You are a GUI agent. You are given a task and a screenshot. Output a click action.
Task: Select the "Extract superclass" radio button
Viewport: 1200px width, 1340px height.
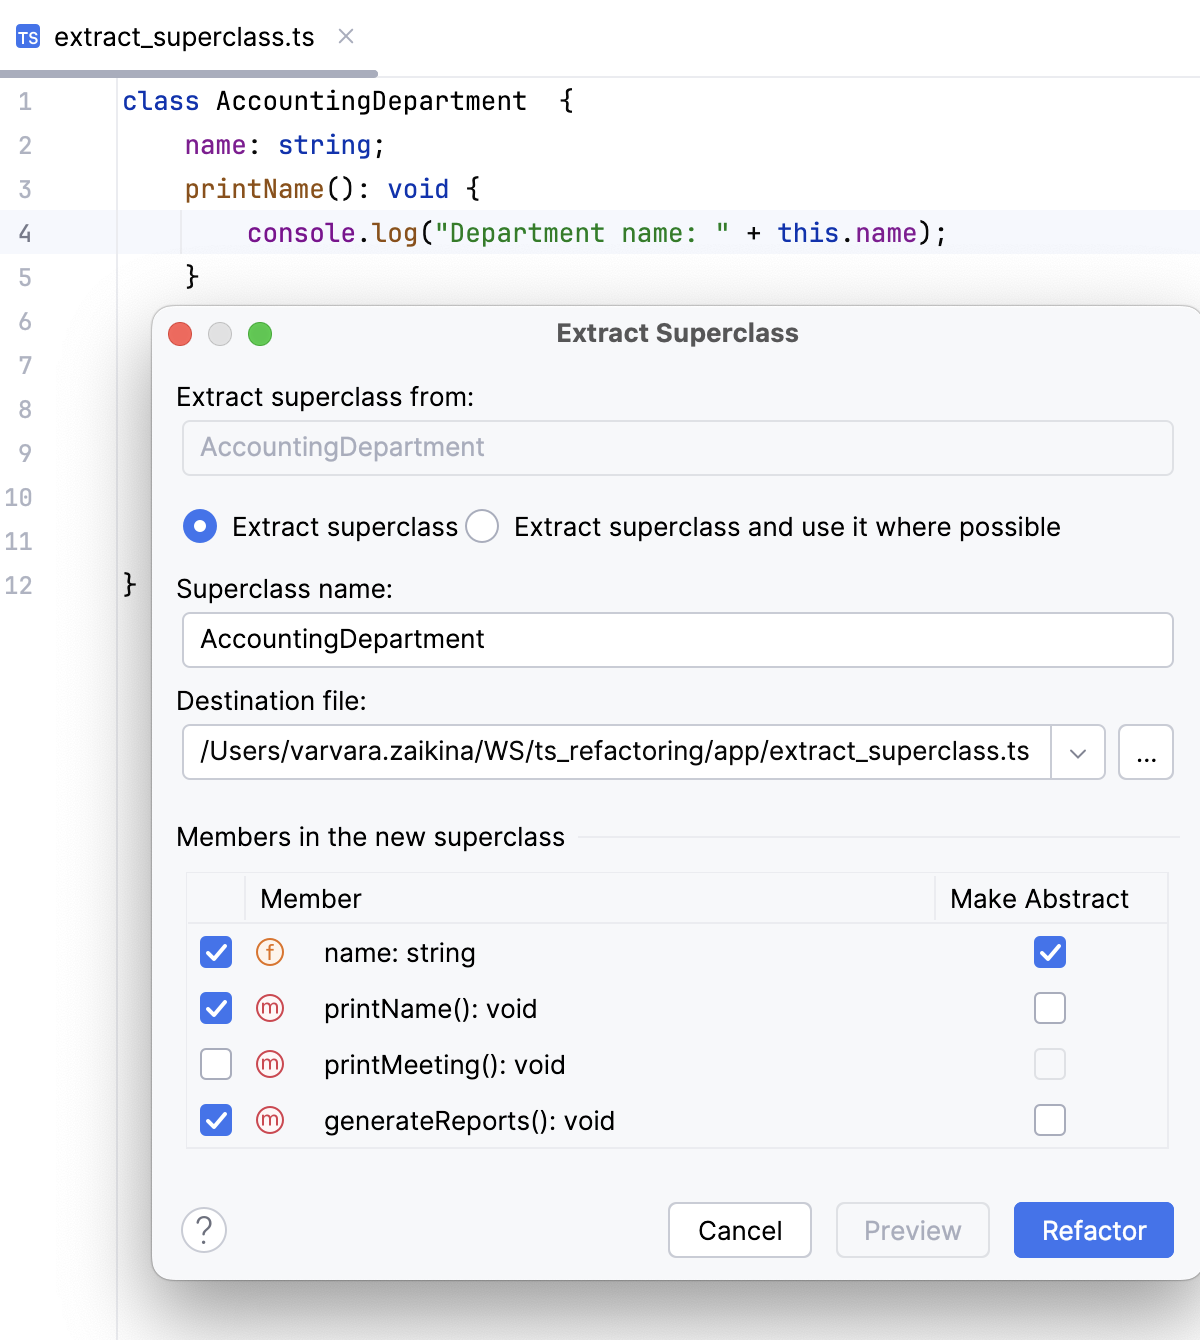pos(200,526)
